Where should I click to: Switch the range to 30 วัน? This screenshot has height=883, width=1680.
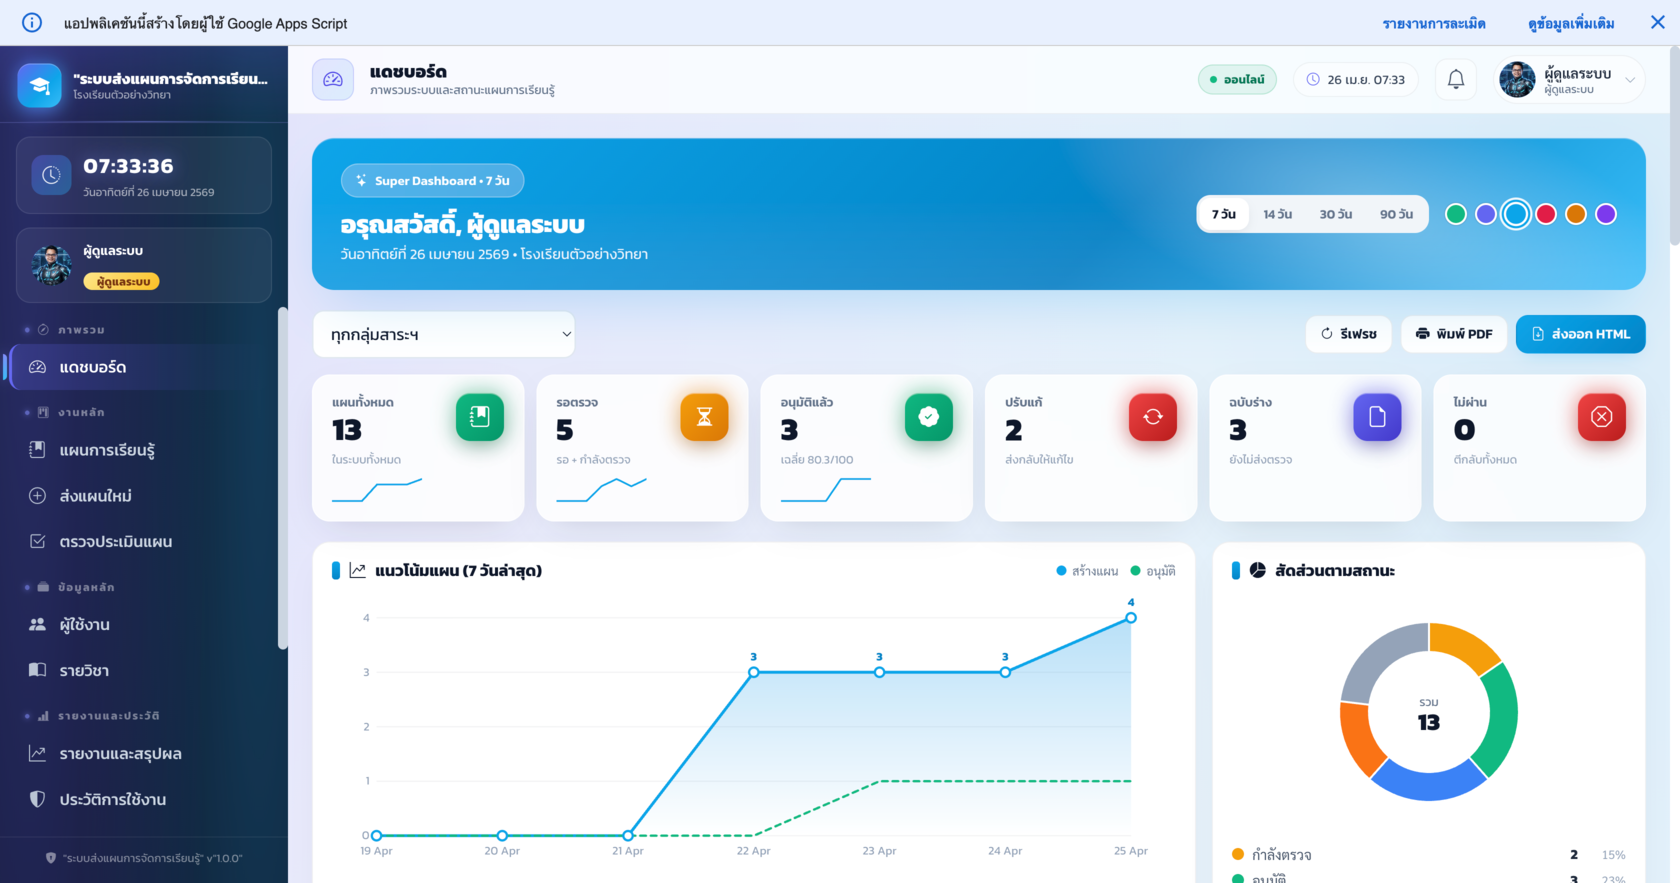click(1335, 214)
